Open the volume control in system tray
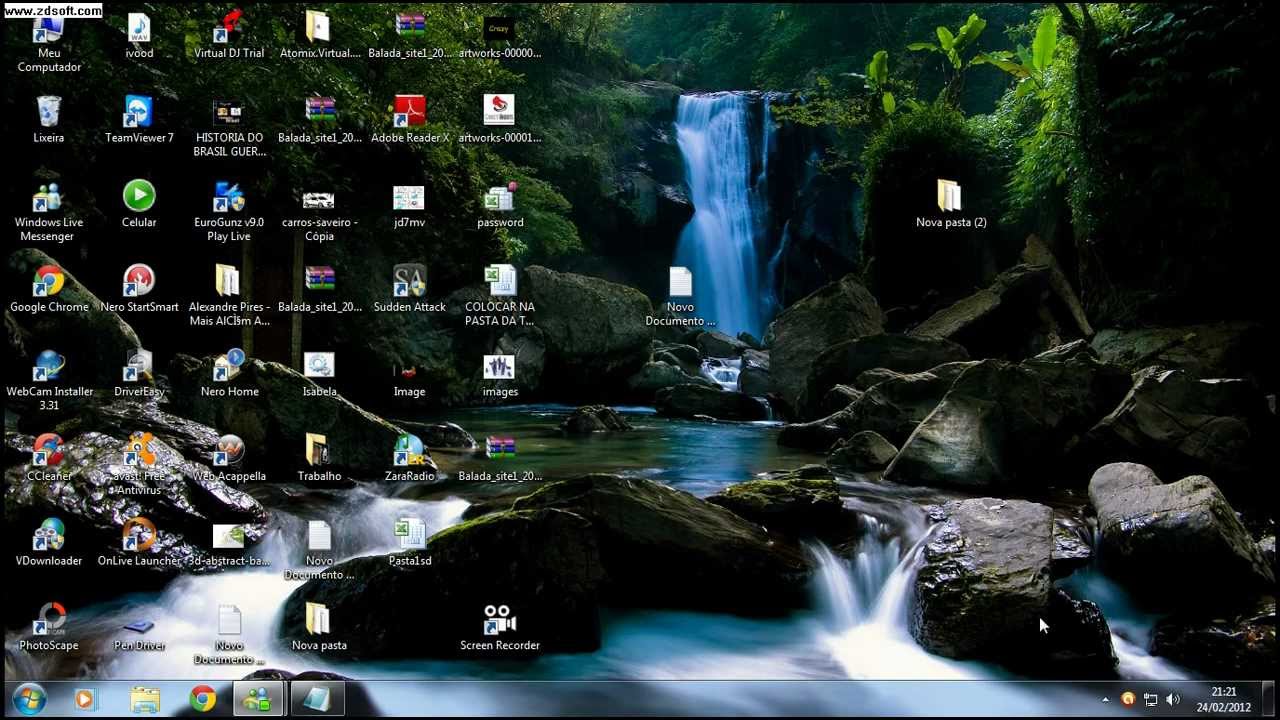This screenshot has width=1280, height=720. [1173, 699]
